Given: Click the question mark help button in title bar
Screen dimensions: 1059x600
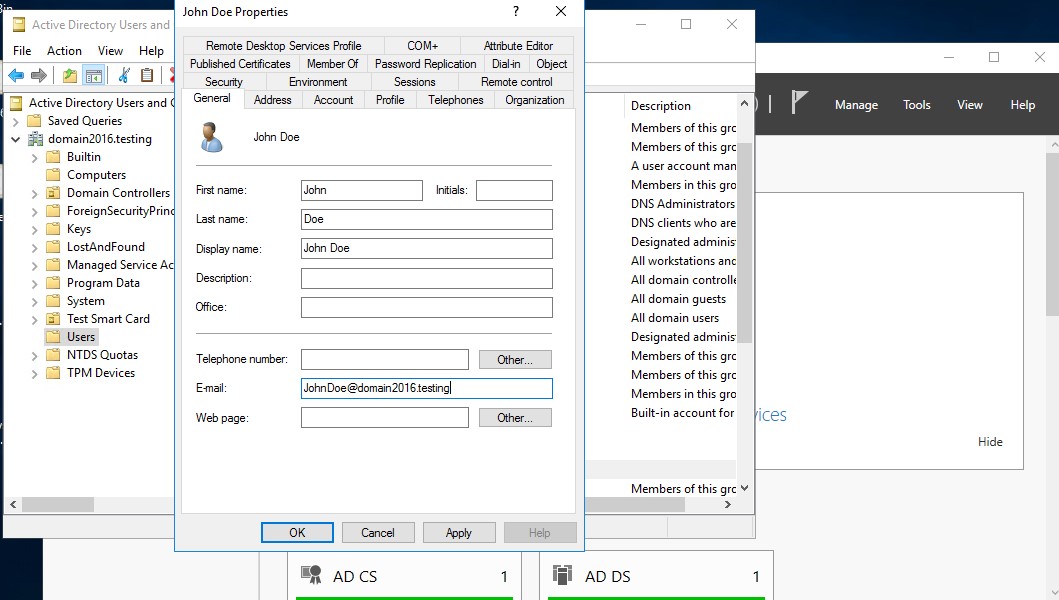Looking at the screenshot, I should 516,11.
